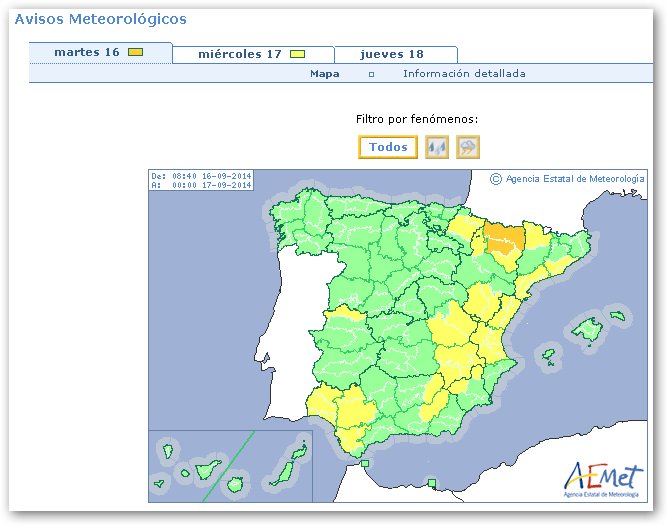The image size is (667, 525).
Task: Open the martes 16 tab
Action: [x=87, y=53]
